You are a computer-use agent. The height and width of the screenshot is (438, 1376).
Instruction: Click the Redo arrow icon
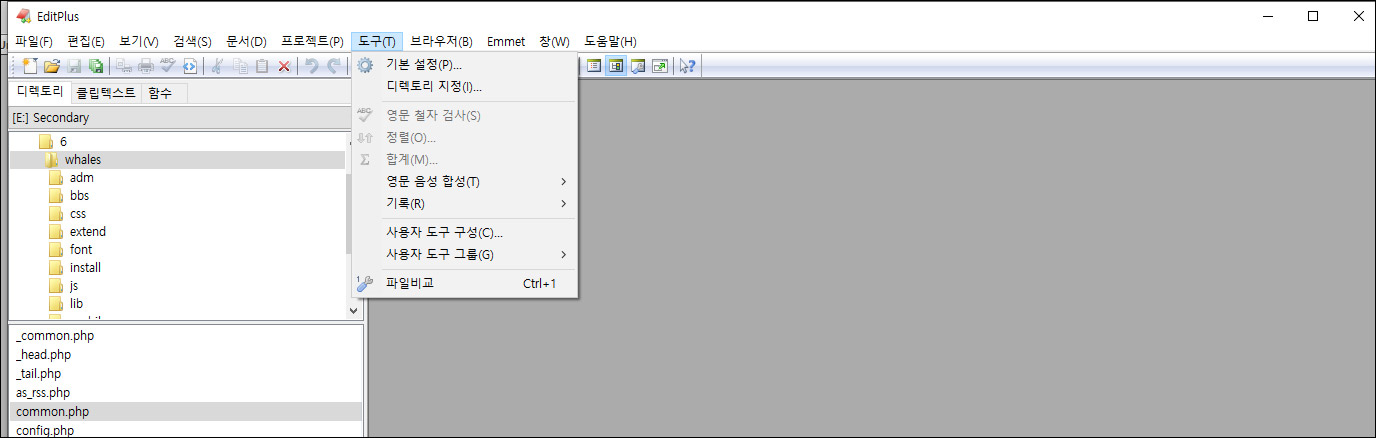pos(334,66)
